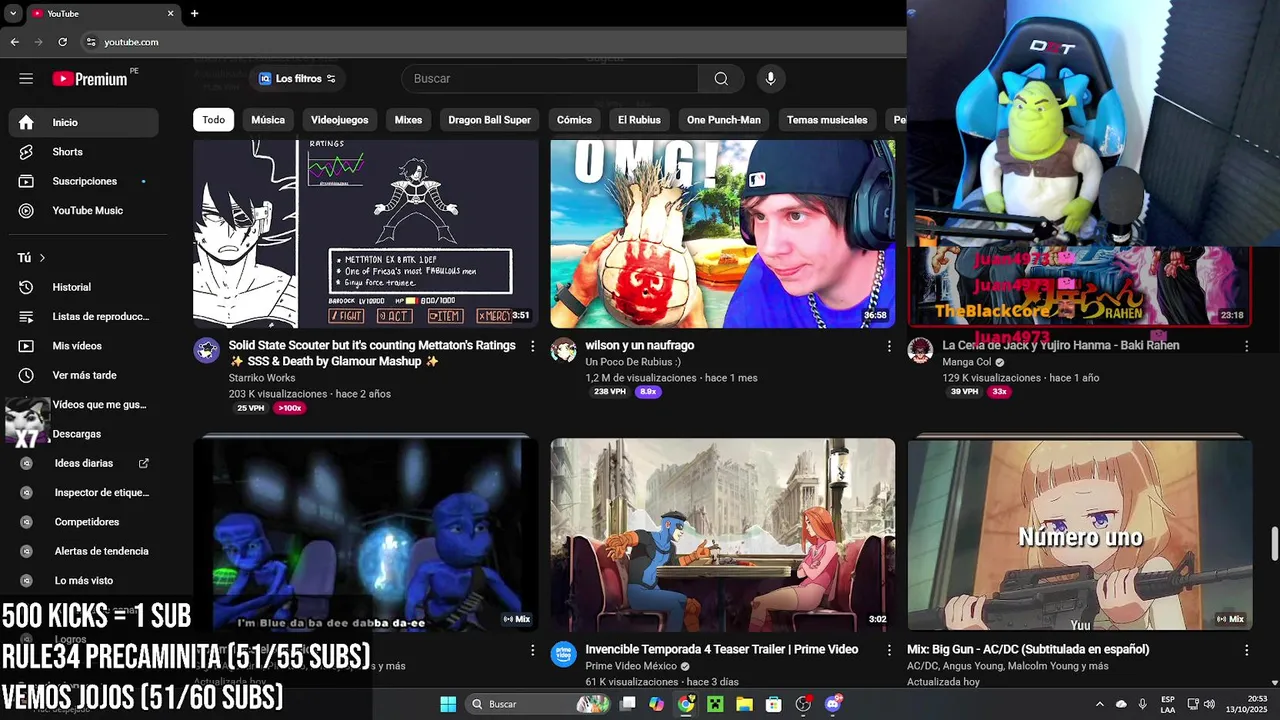The image size is (1280, 720).
Task: Select the Temas musicales filter chip
Action: 827,120
